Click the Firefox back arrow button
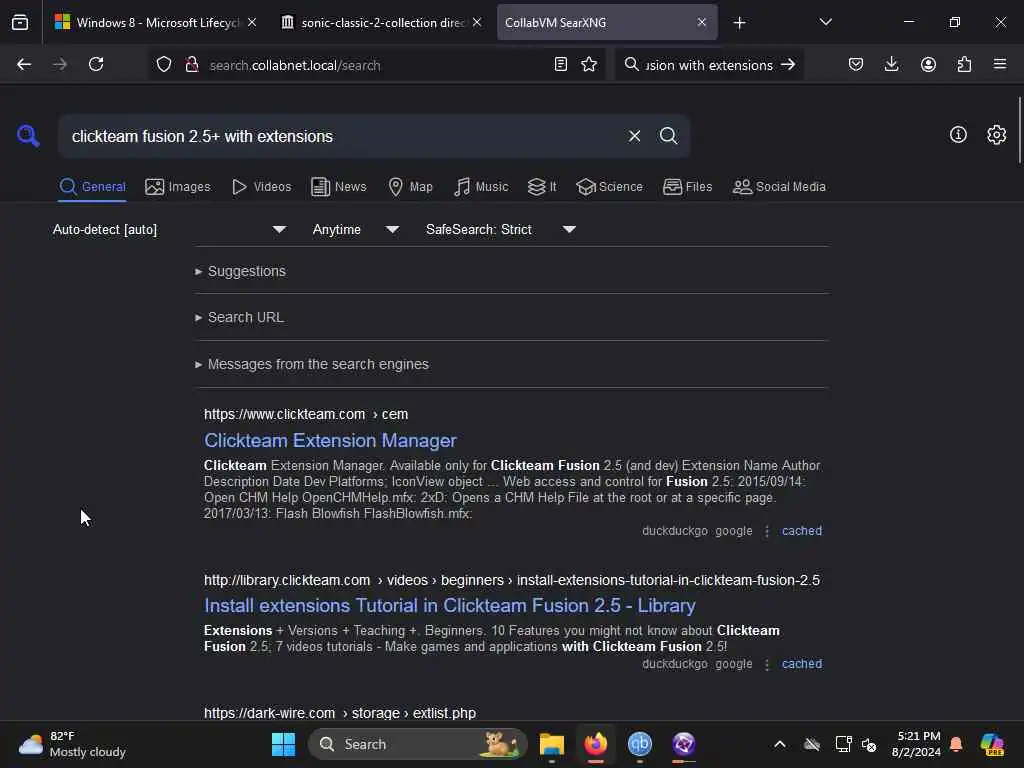 pyautogui.click(x=24, y=64)
